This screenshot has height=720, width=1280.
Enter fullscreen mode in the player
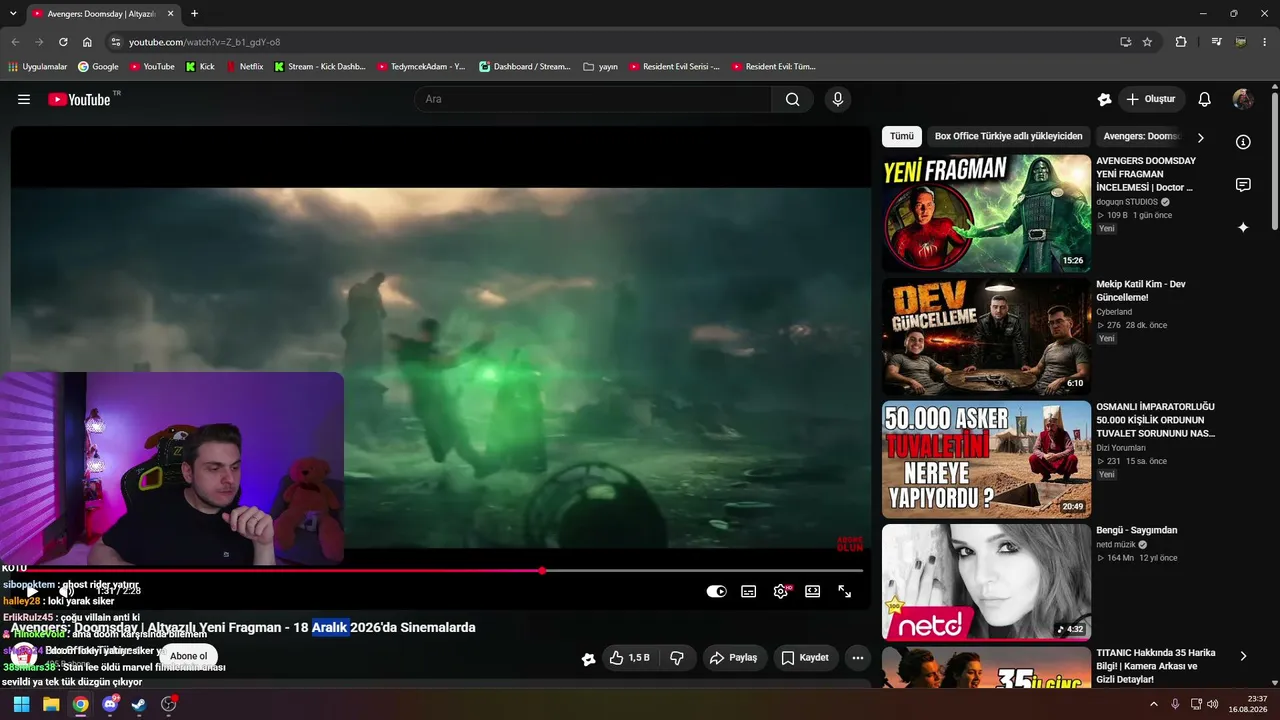[845, 591]
